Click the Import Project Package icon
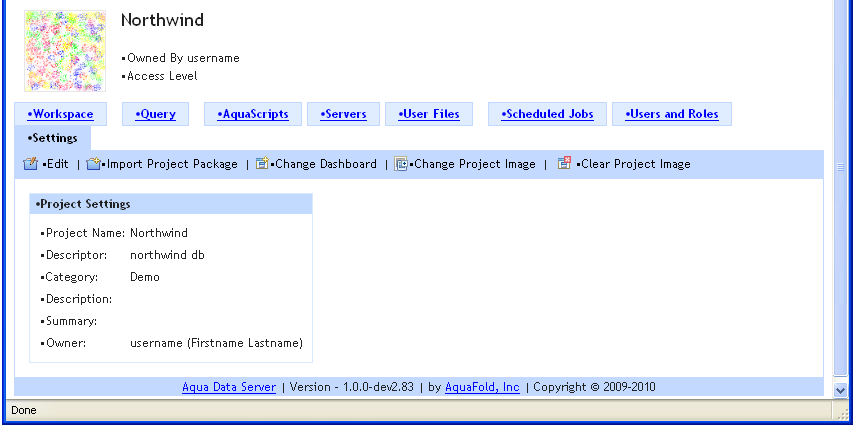Viewport: 853px width, 426px height. [x=93, y=164]
